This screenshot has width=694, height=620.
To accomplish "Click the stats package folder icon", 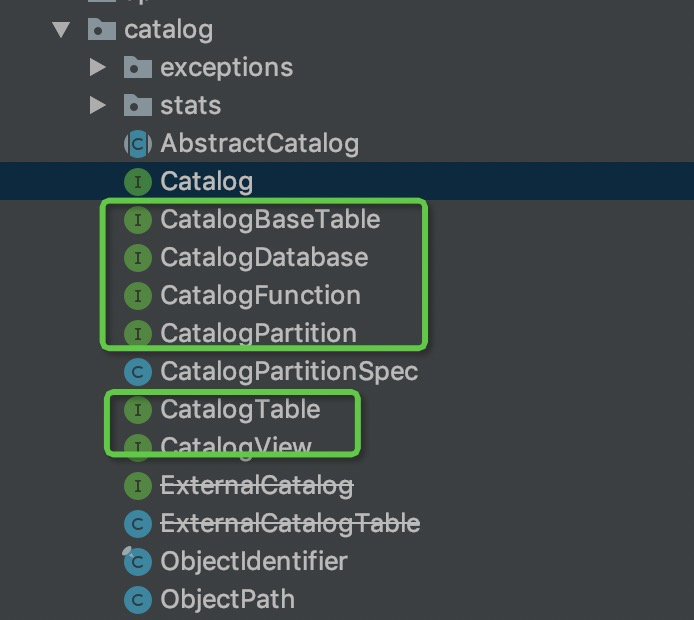I will pos(137,105).
